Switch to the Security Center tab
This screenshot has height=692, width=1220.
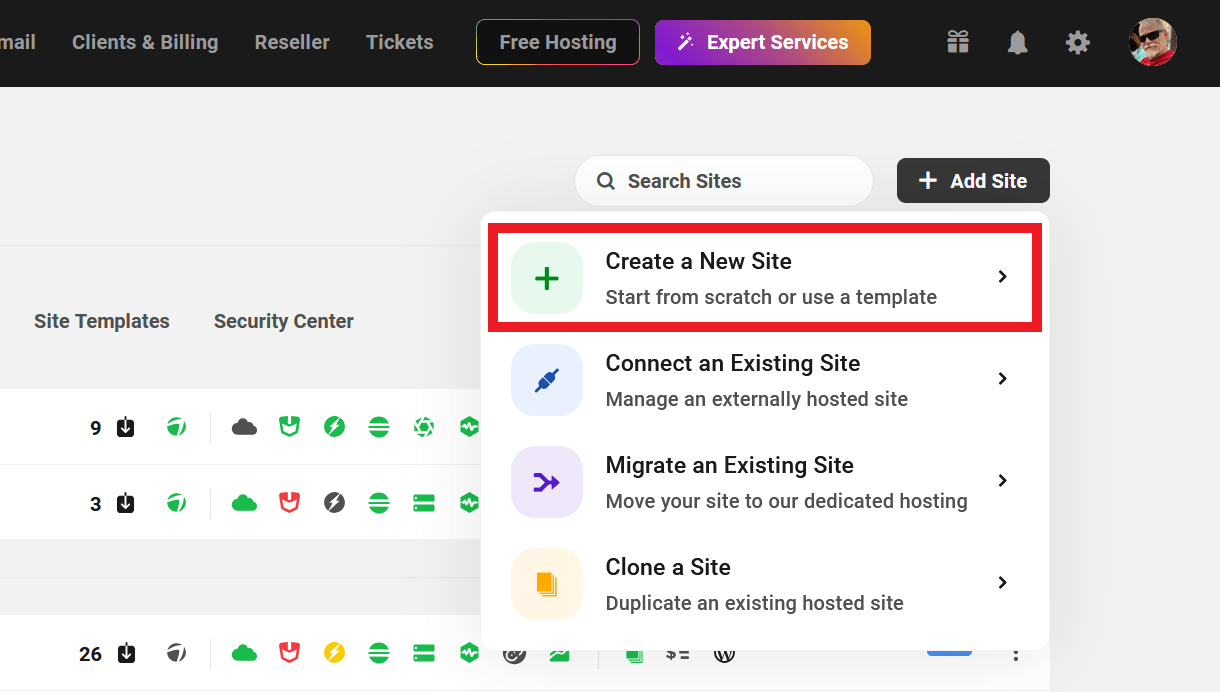click(x=284, y=321)
